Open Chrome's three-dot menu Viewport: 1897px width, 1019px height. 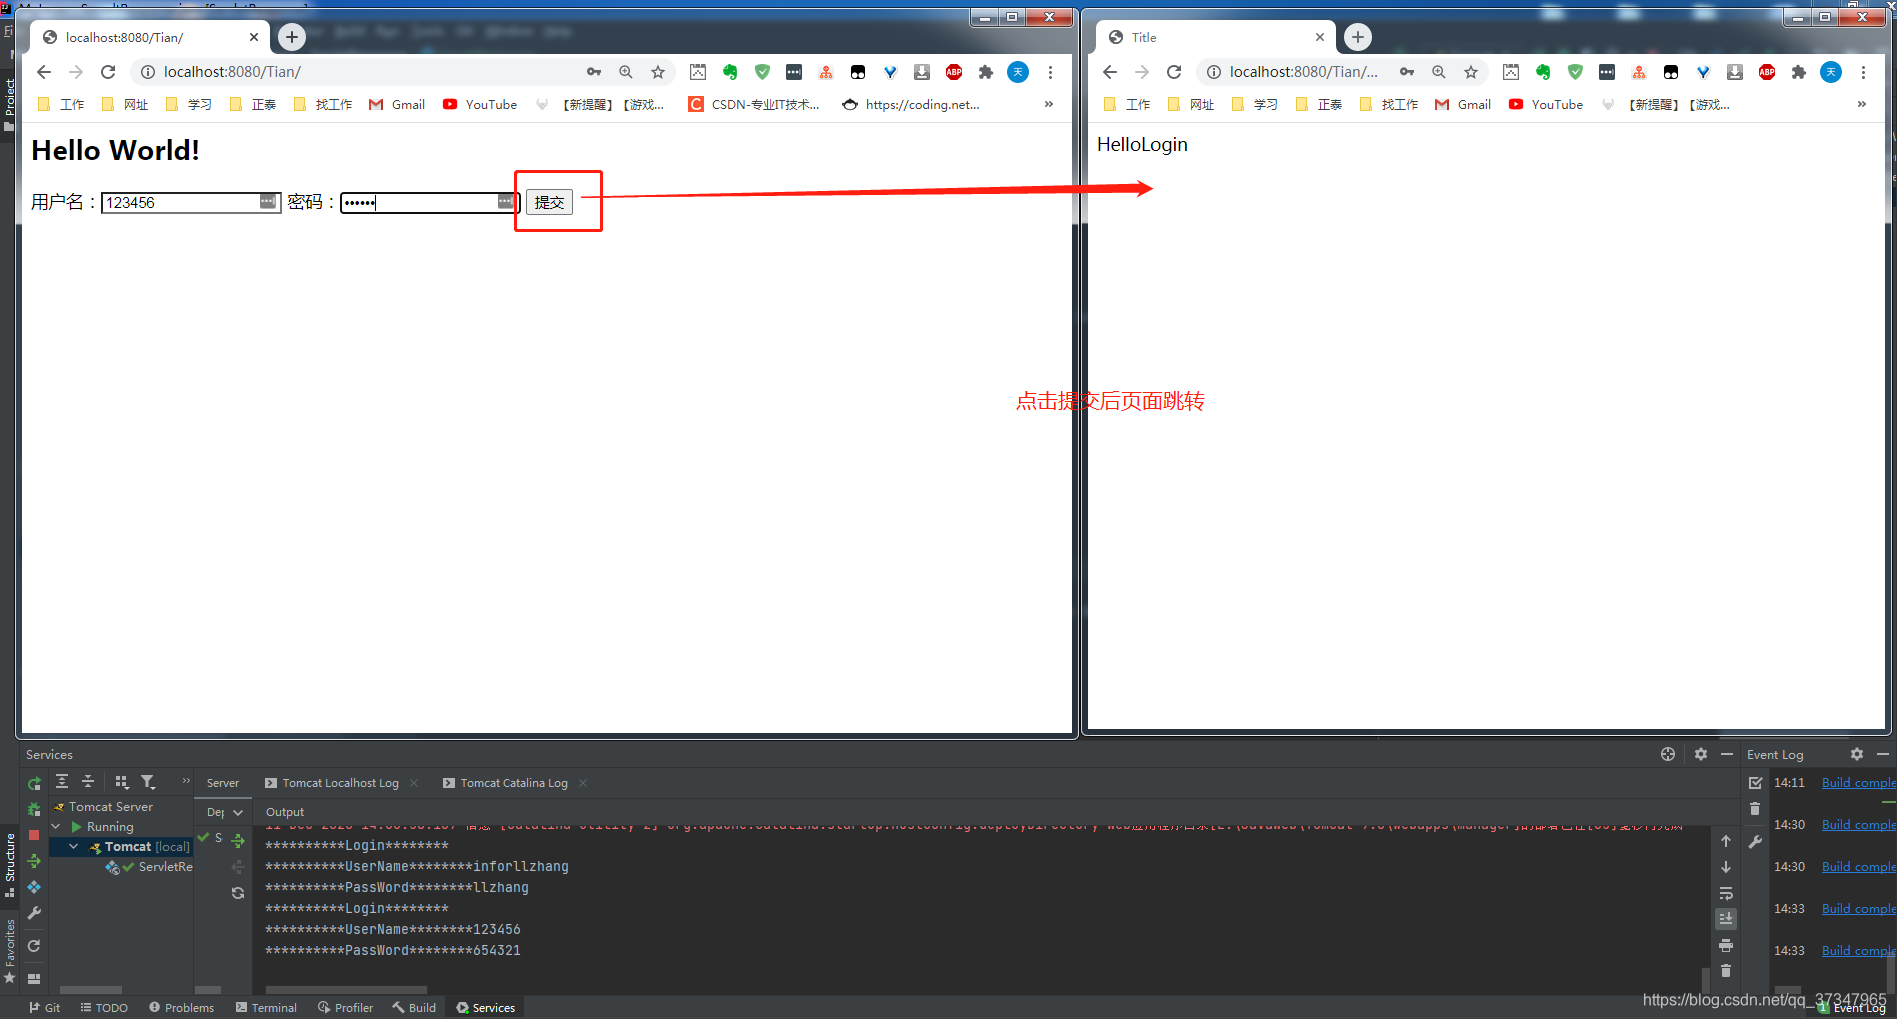[x=1050, y=72]
